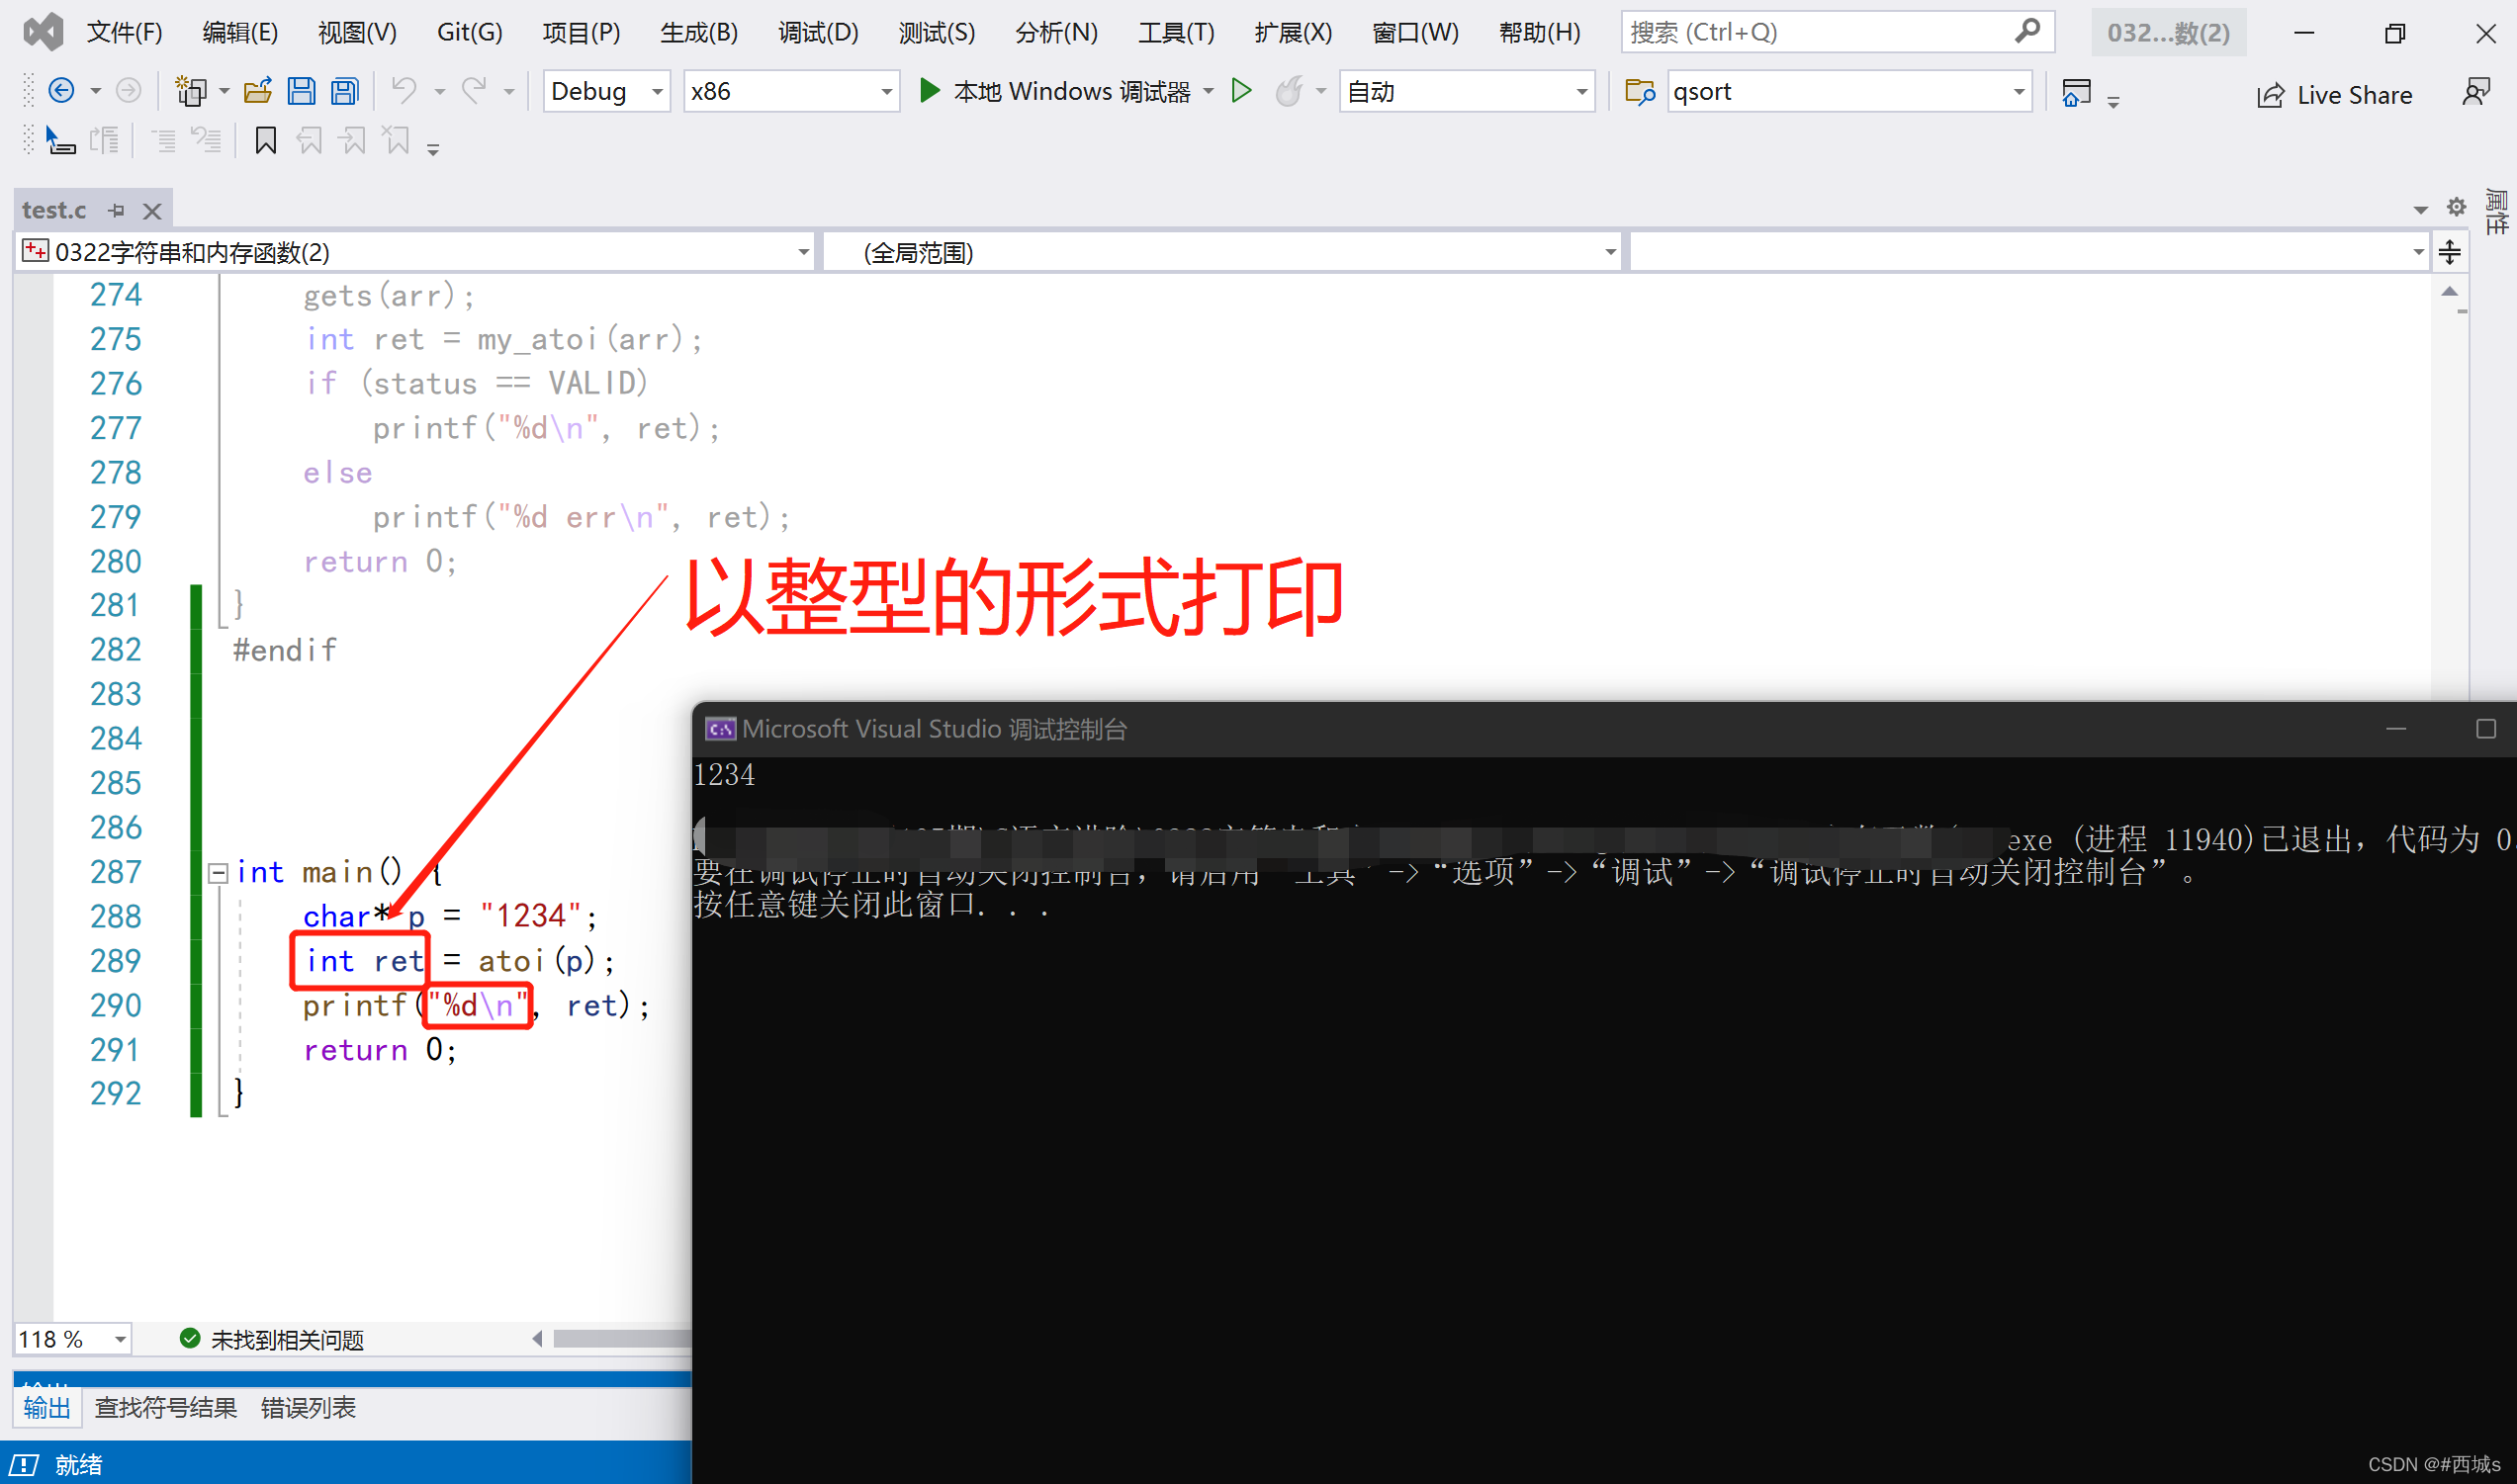Click the horizontal editor scrollbar
The height and width of the screenshot is (1484, 2517).
[x=620, y=1339]
